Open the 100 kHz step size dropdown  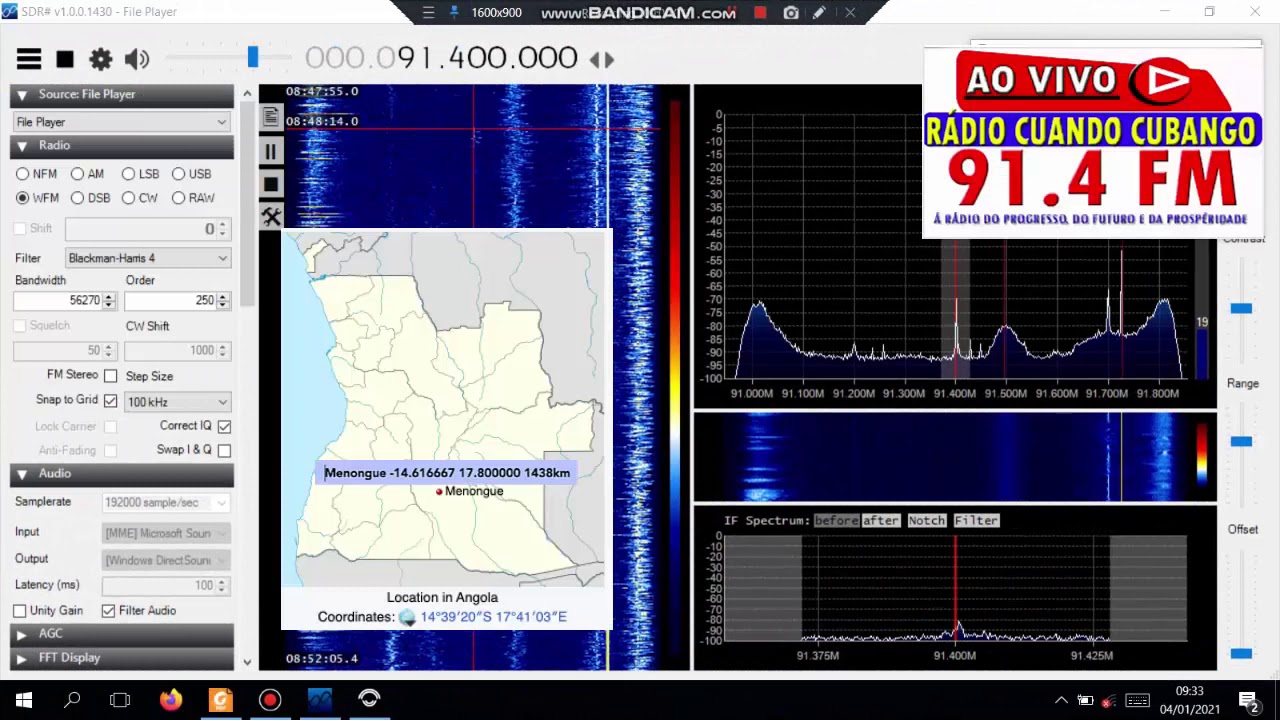[178, 402]
